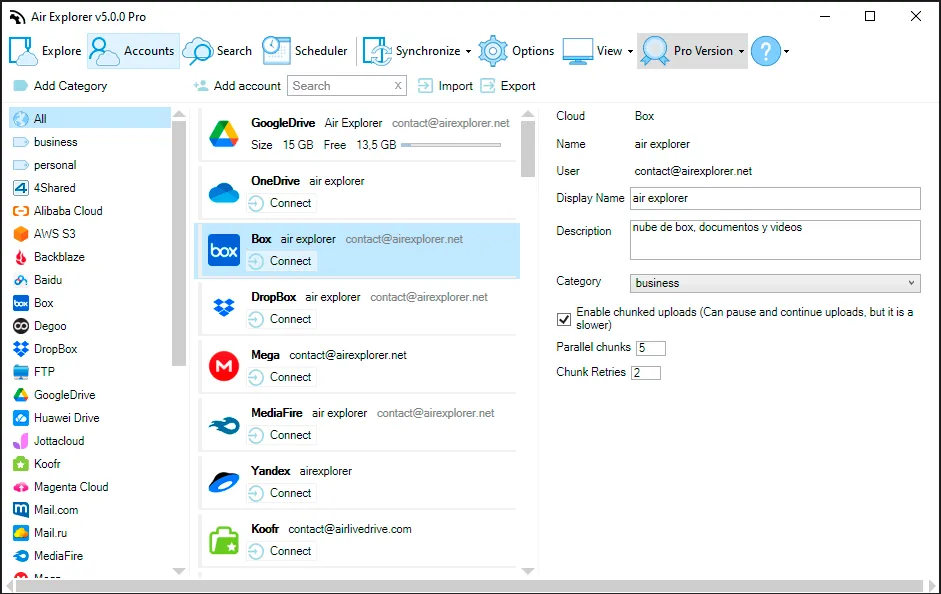Screen dimensions: 941x594
Task: Select 4Shared in the cloud list
Action: (90, 188)
